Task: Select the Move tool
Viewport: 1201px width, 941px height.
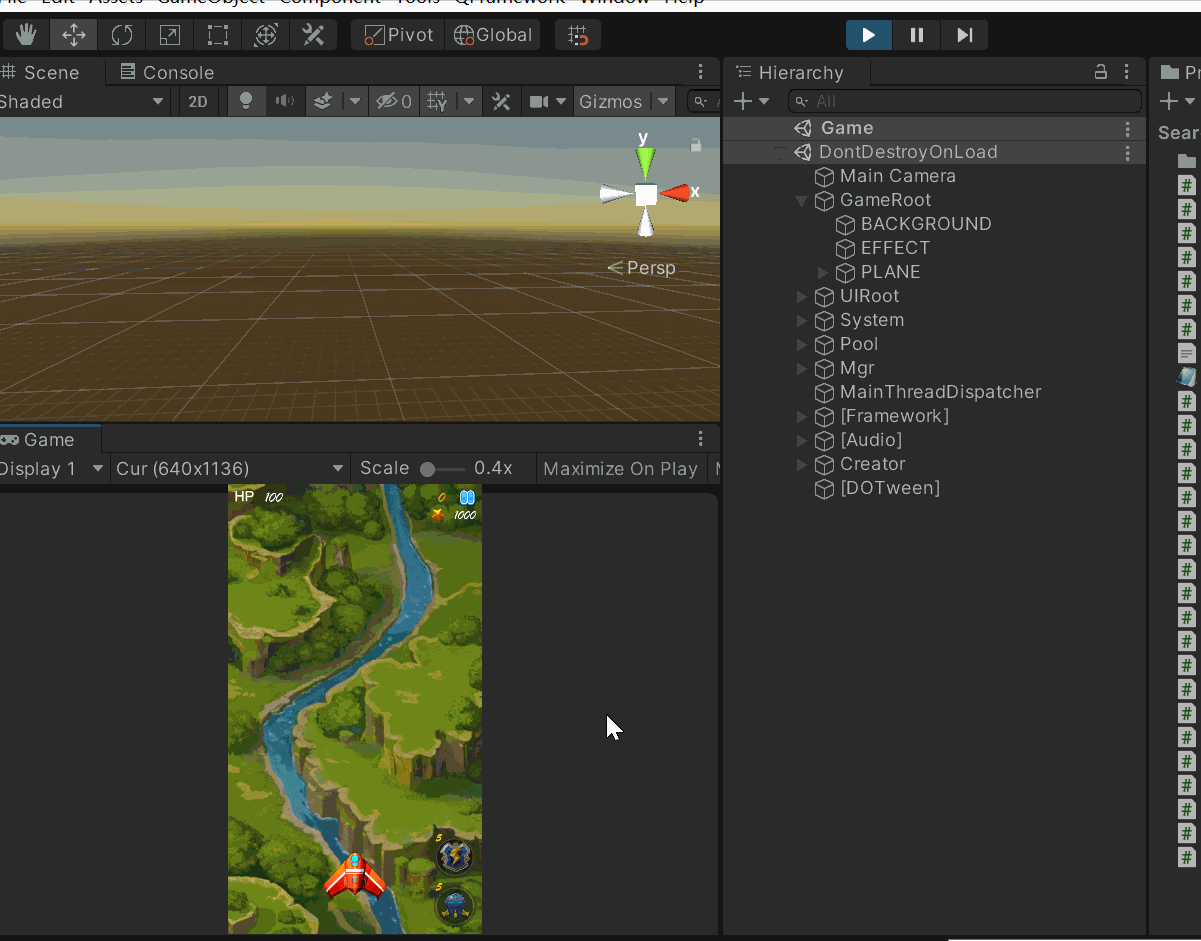Action: pos(74,35)
